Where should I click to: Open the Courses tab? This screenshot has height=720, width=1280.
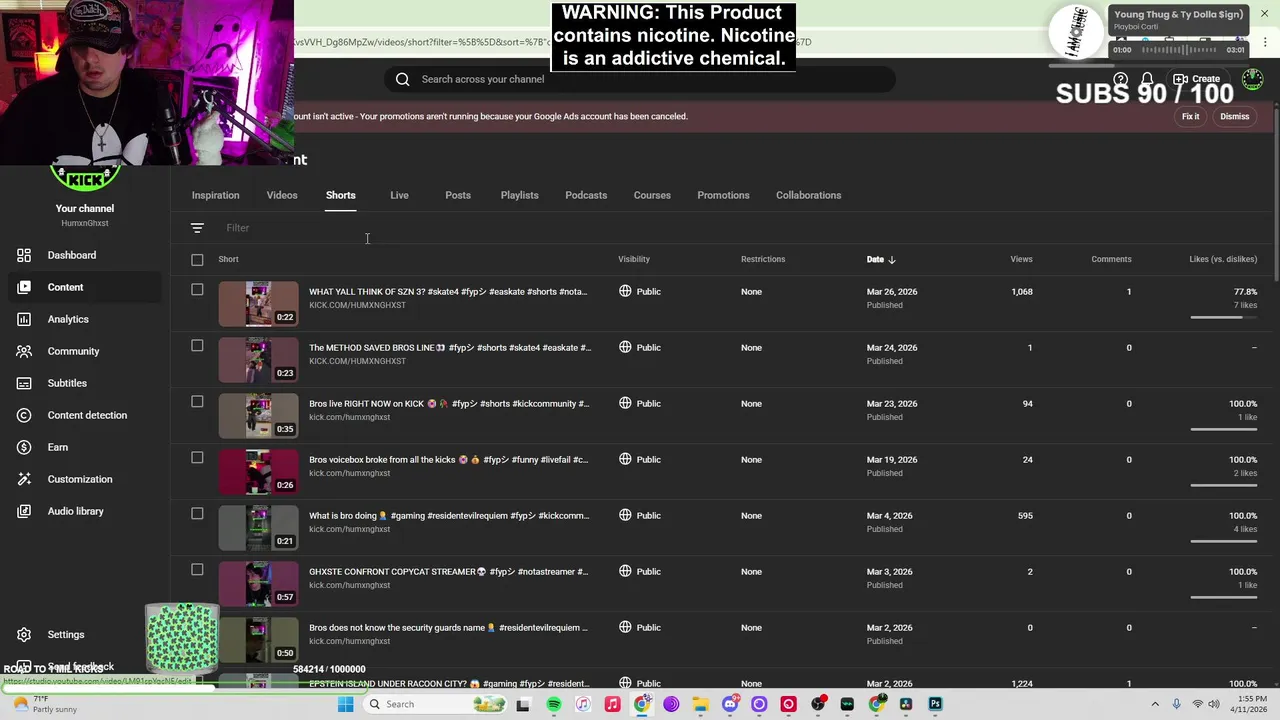652,195
